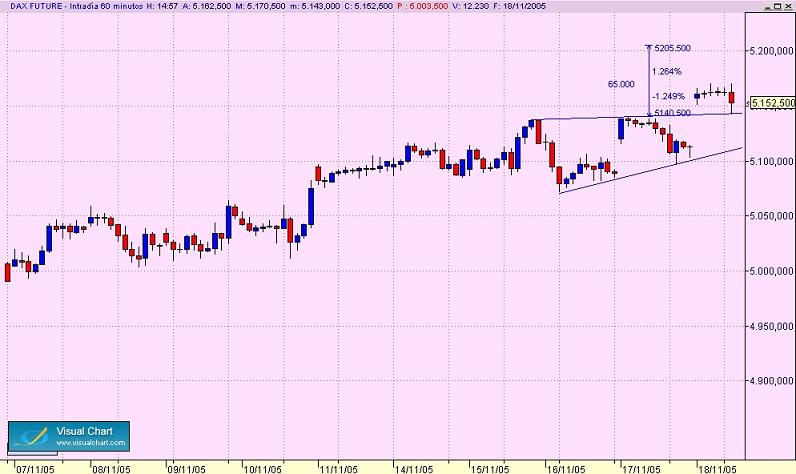This screenshot has height=474, width=796.
Task: Click the 10/11/05 date label
Action: click(x=262, y=469)
